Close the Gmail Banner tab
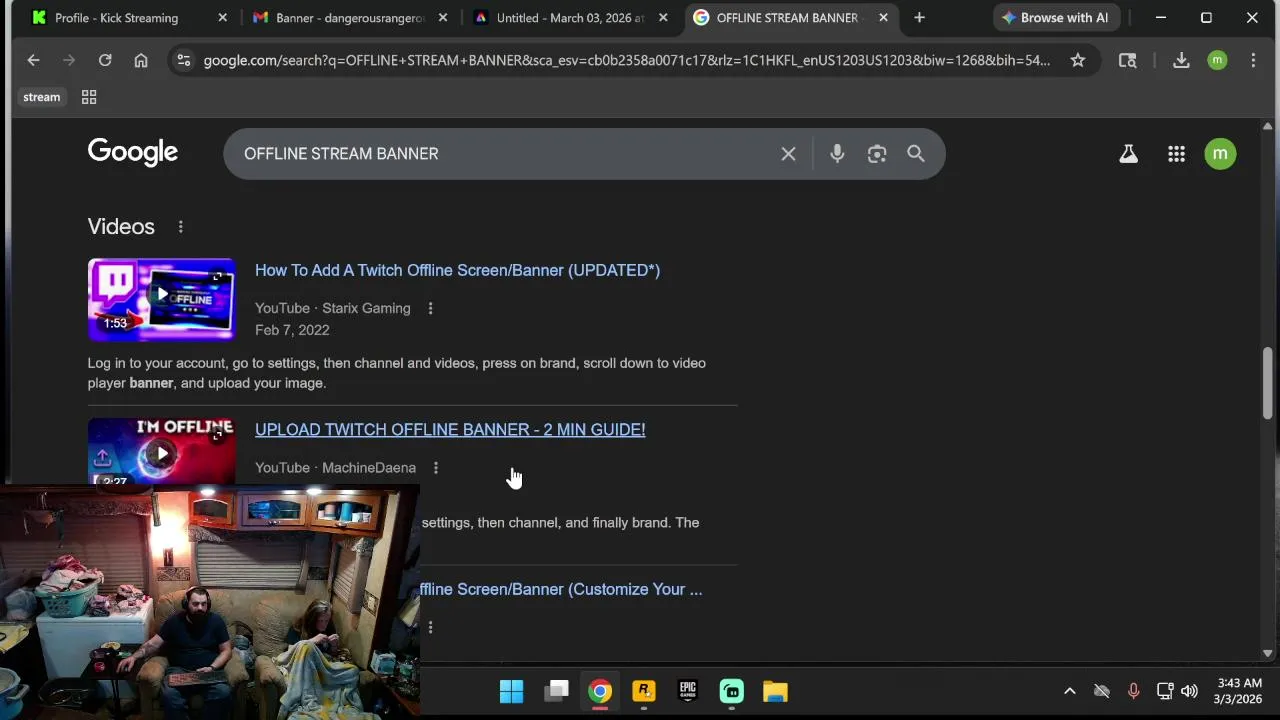1280x720 pixels. click(x=443, y=18)
